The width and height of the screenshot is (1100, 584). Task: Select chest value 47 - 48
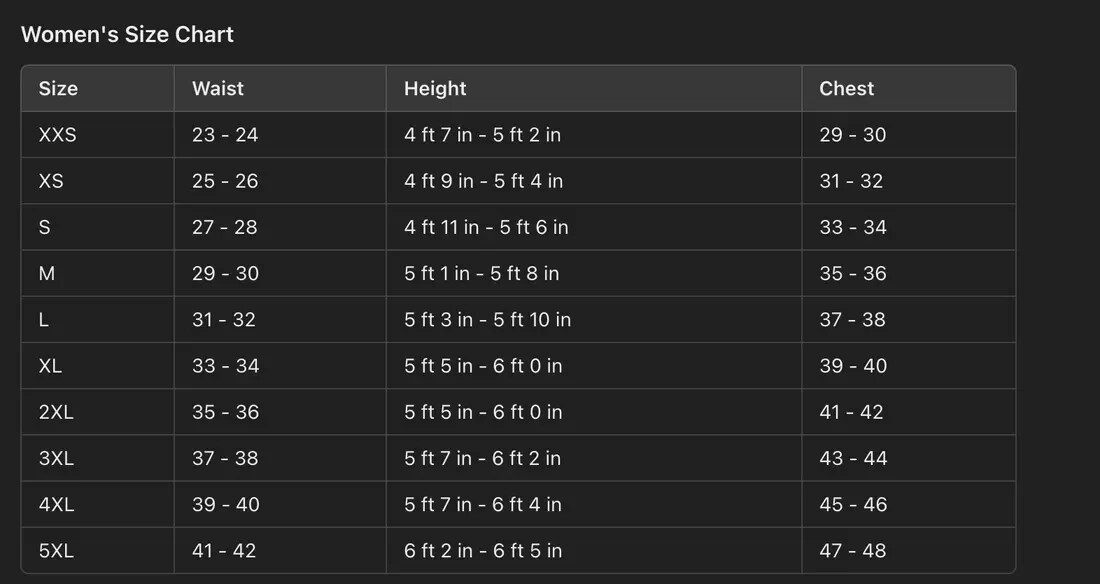pyautogui.click(x=853, y=550)
